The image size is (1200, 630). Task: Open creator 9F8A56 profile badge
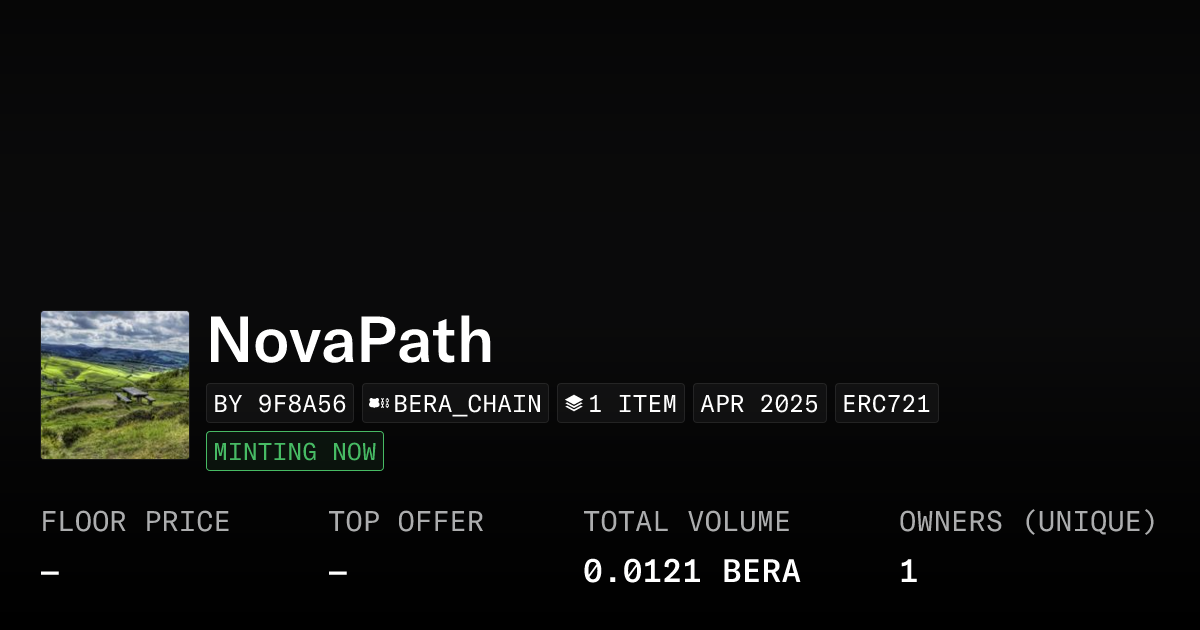click(x=280, y=404)
